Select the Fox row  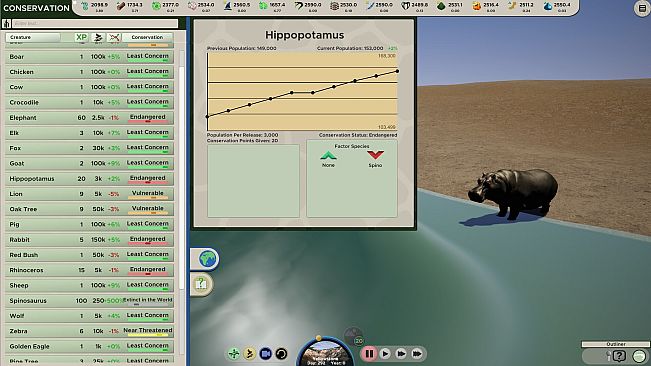click(89, 148)
